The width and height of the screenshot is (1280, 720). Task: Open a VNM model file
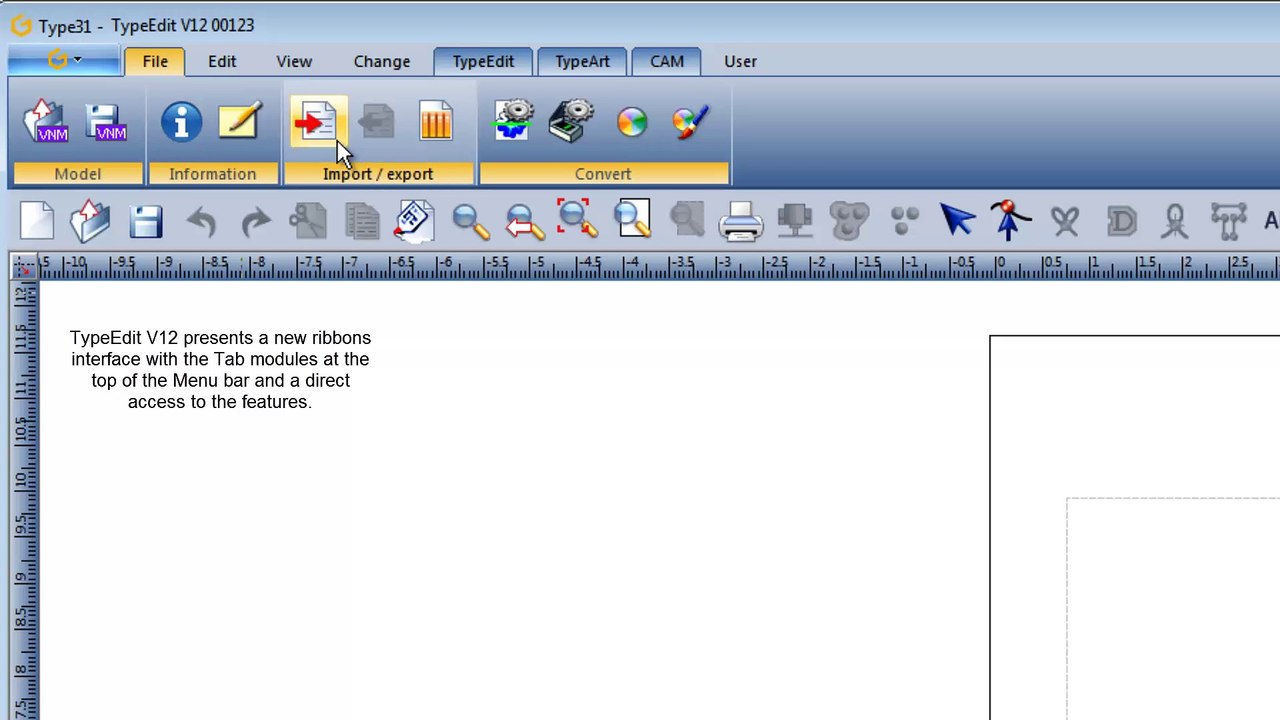coord(46,122)
